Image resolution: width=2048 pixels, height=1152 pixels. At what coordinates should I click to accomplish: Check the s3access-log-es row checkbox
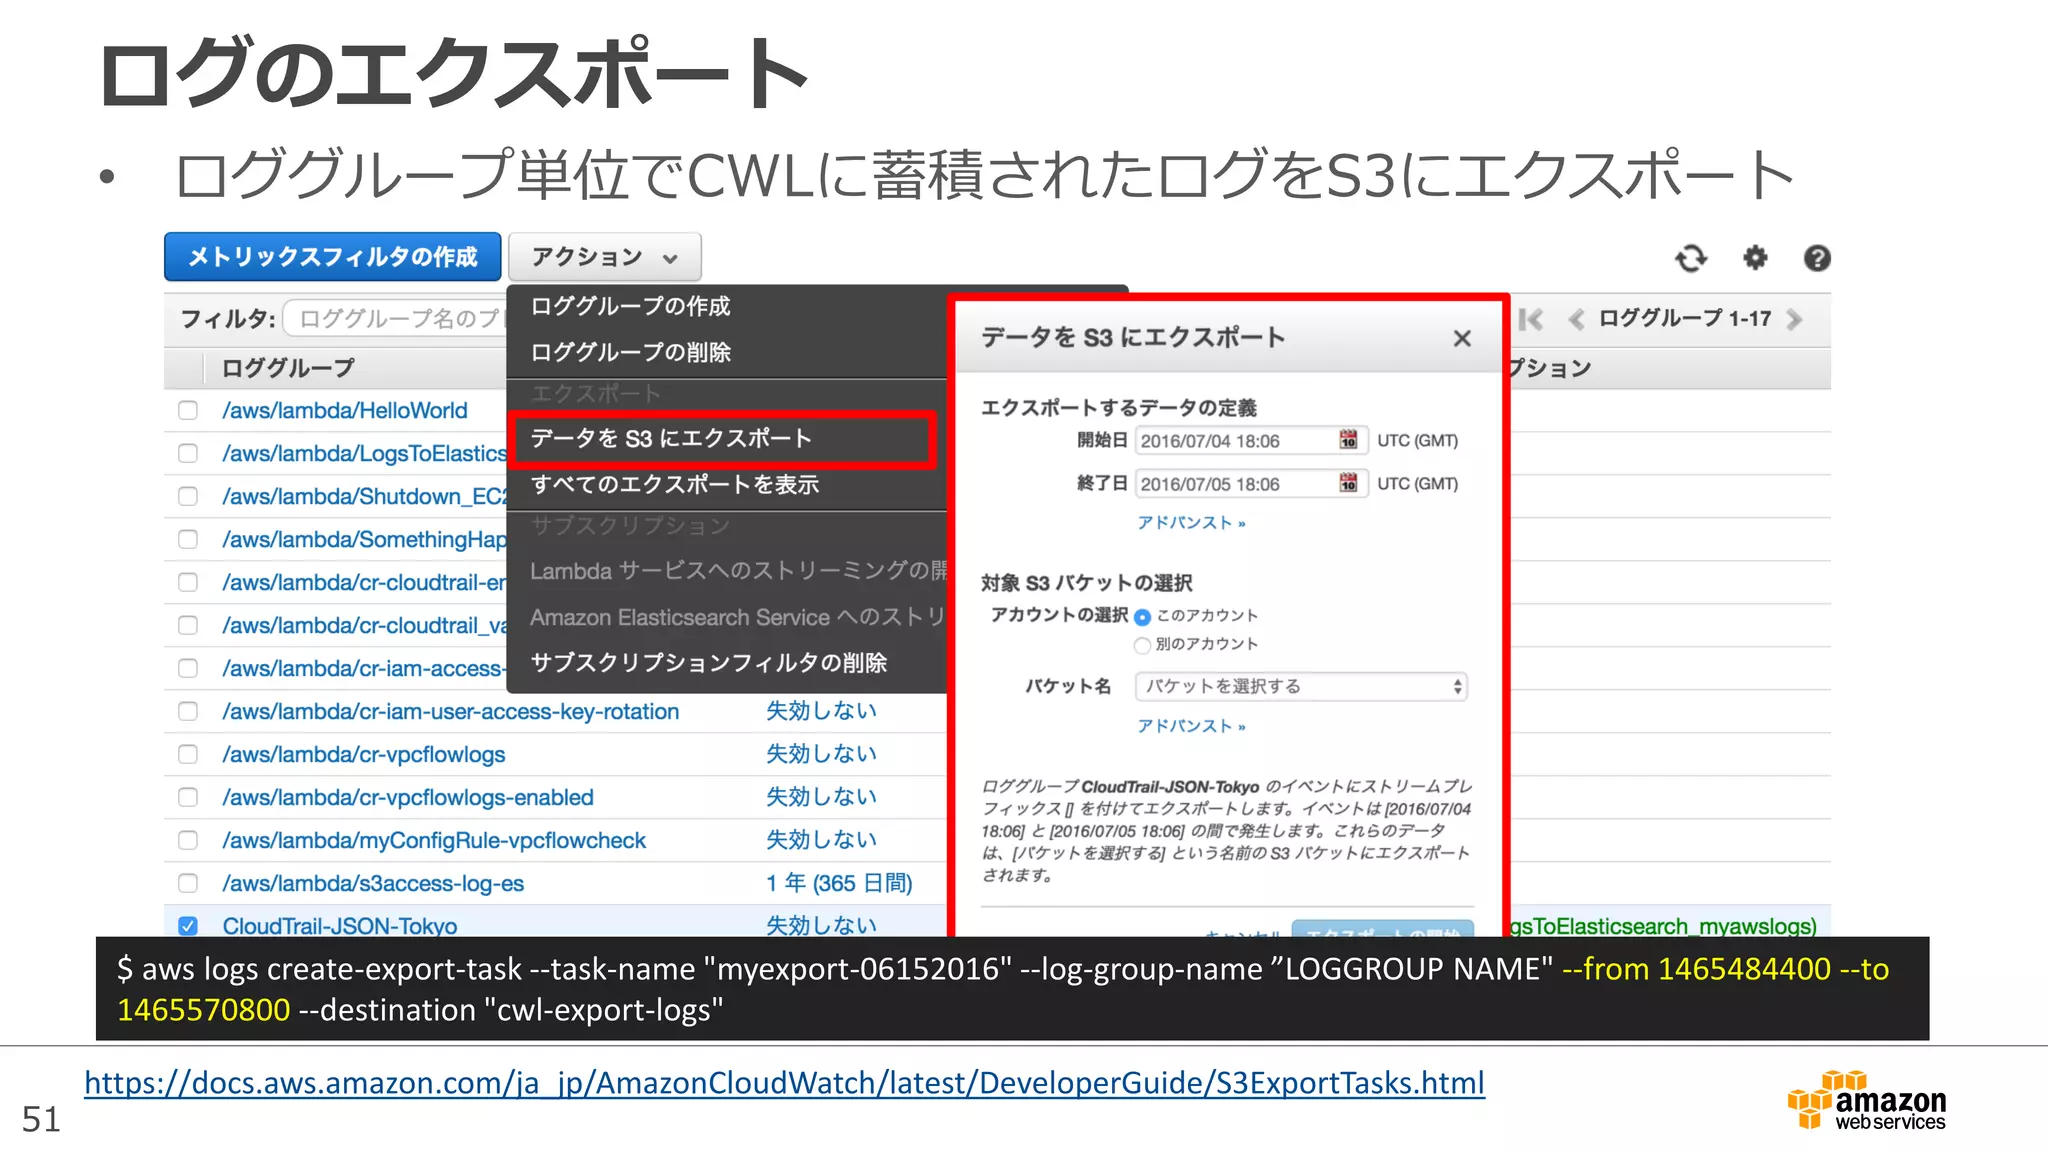pos(188,883)
